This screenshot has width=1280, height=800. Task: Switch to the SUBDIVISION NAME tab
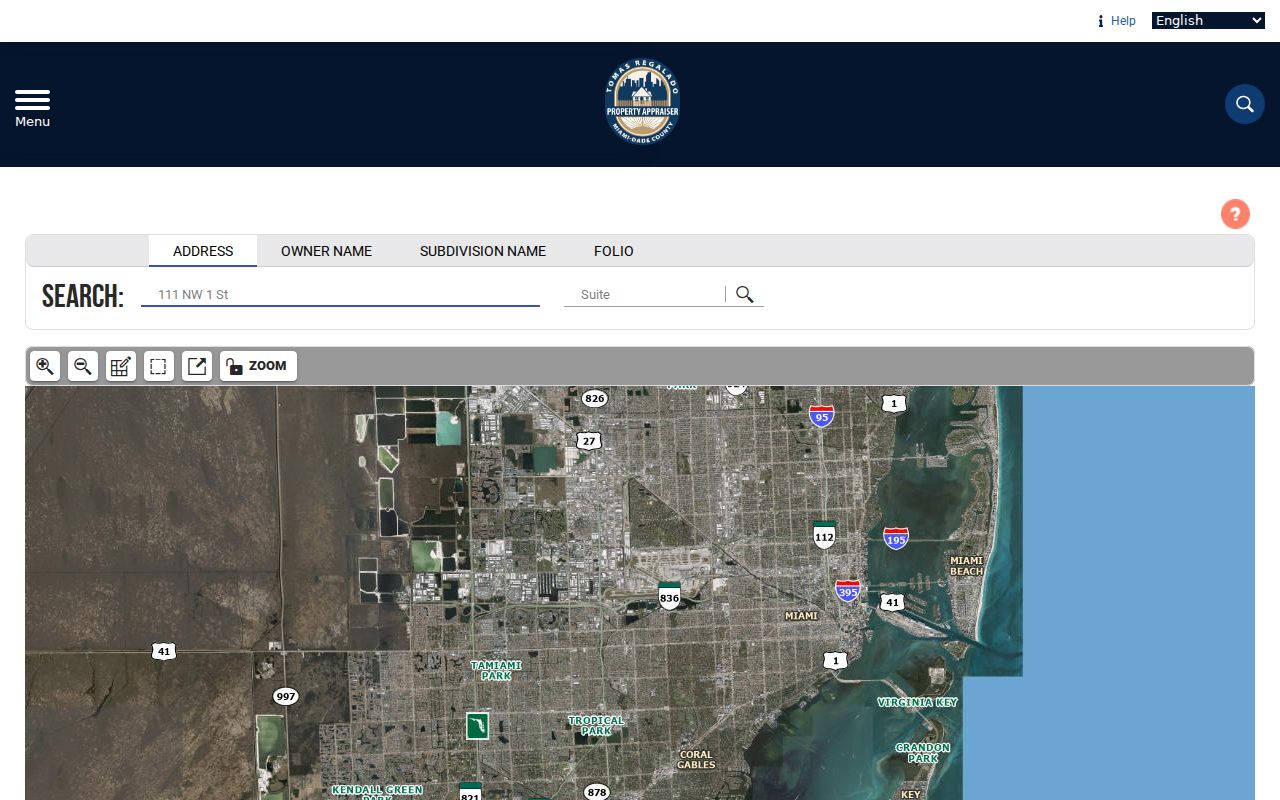pos(483,251)
